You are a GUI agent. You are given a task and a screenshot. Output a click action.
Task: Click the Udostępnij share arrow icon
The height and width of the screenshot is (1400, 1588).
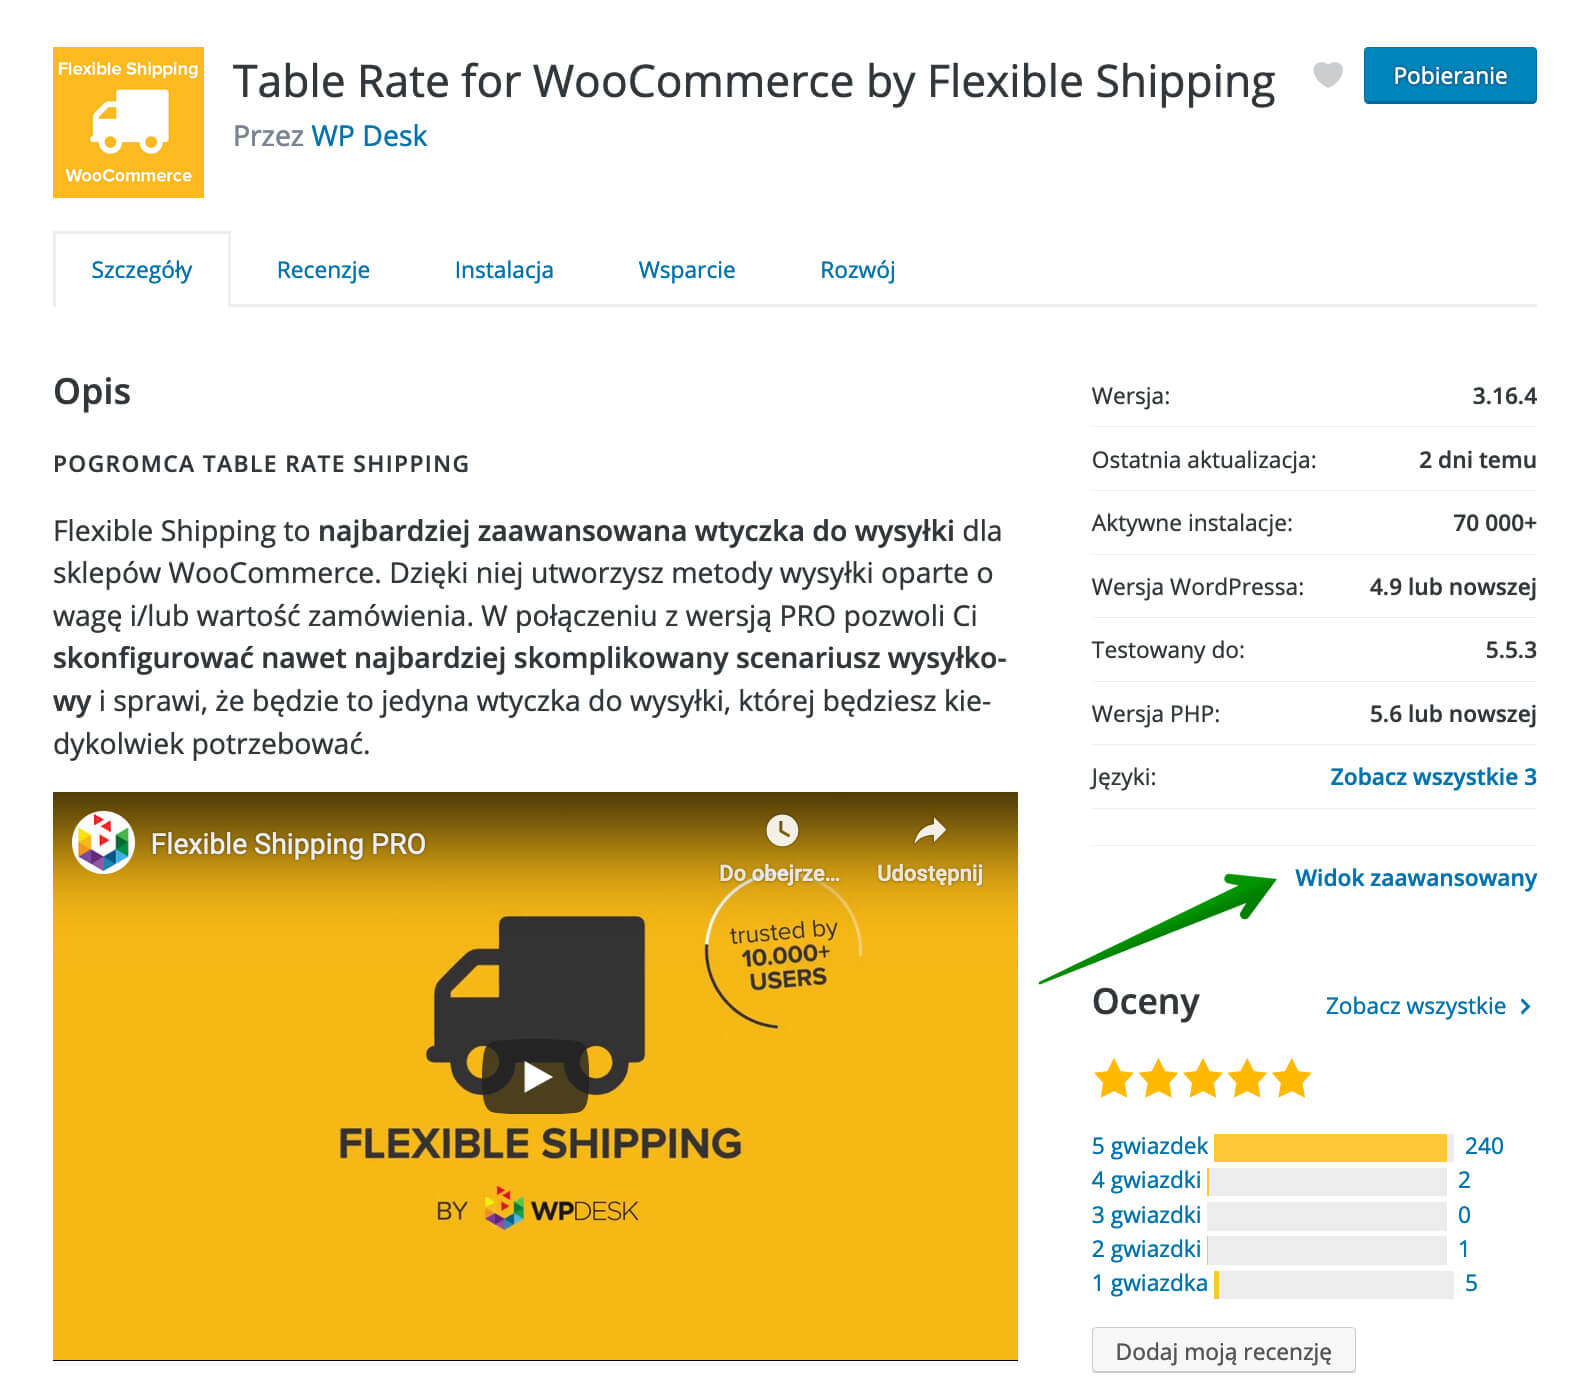[930, 830]
